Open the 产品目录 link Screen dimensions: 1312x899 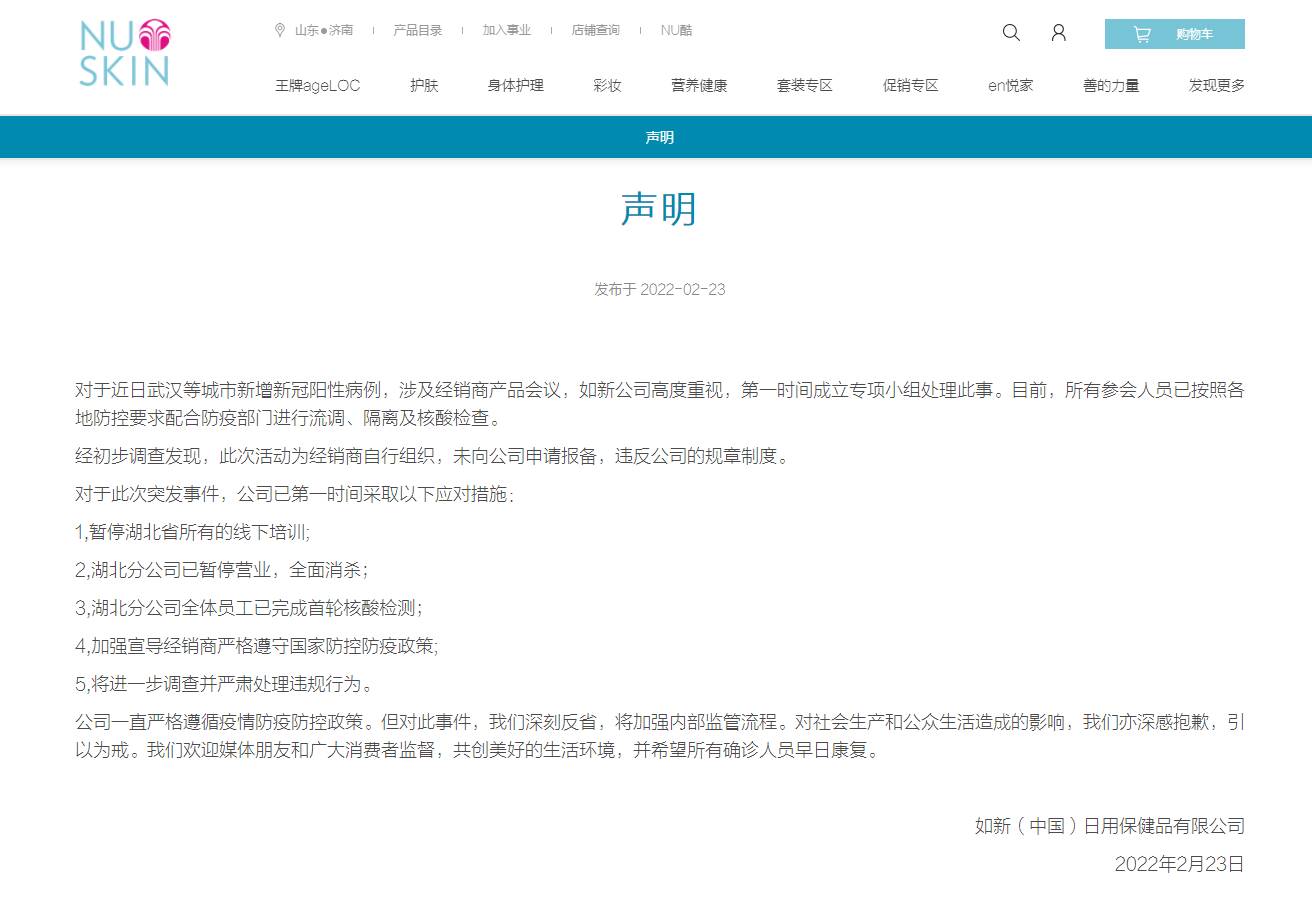pos(417,30)
